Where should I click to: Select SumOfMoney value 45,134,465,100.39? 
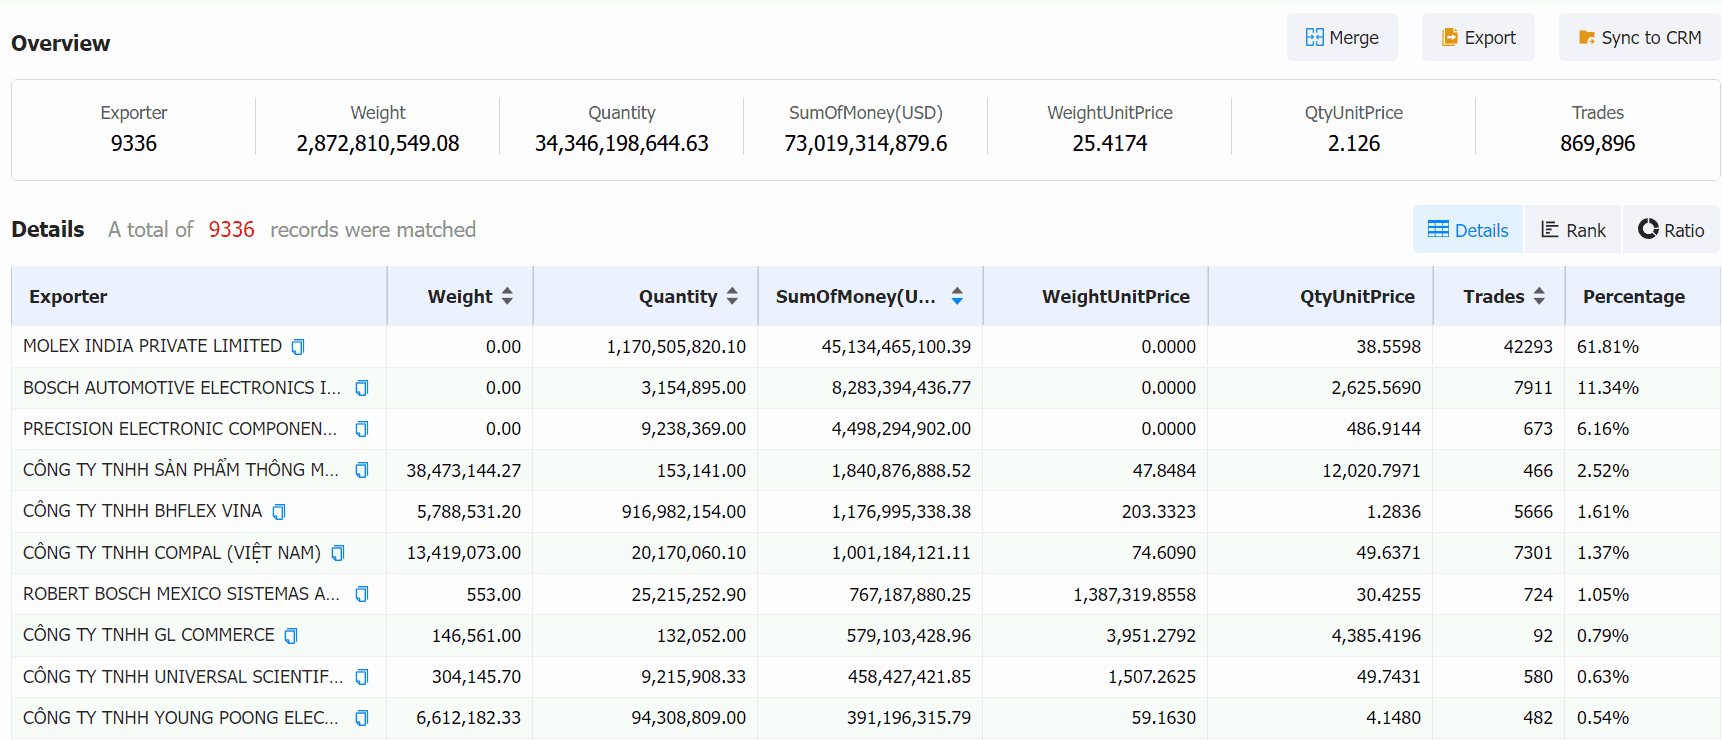(896, 347)
